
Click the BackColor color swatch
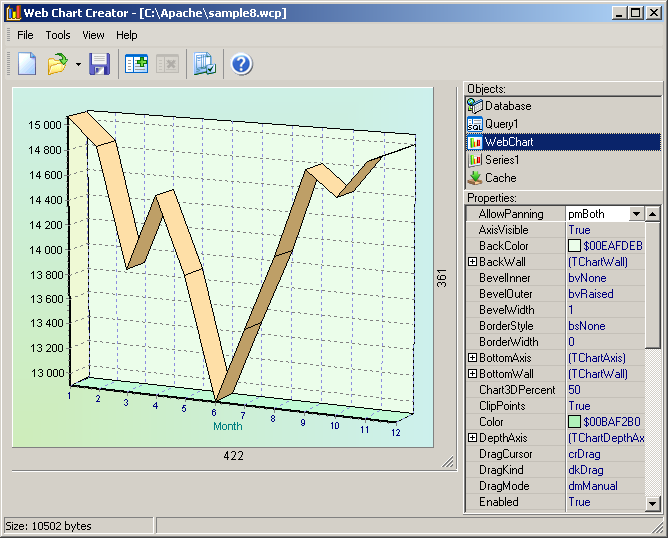574,246
